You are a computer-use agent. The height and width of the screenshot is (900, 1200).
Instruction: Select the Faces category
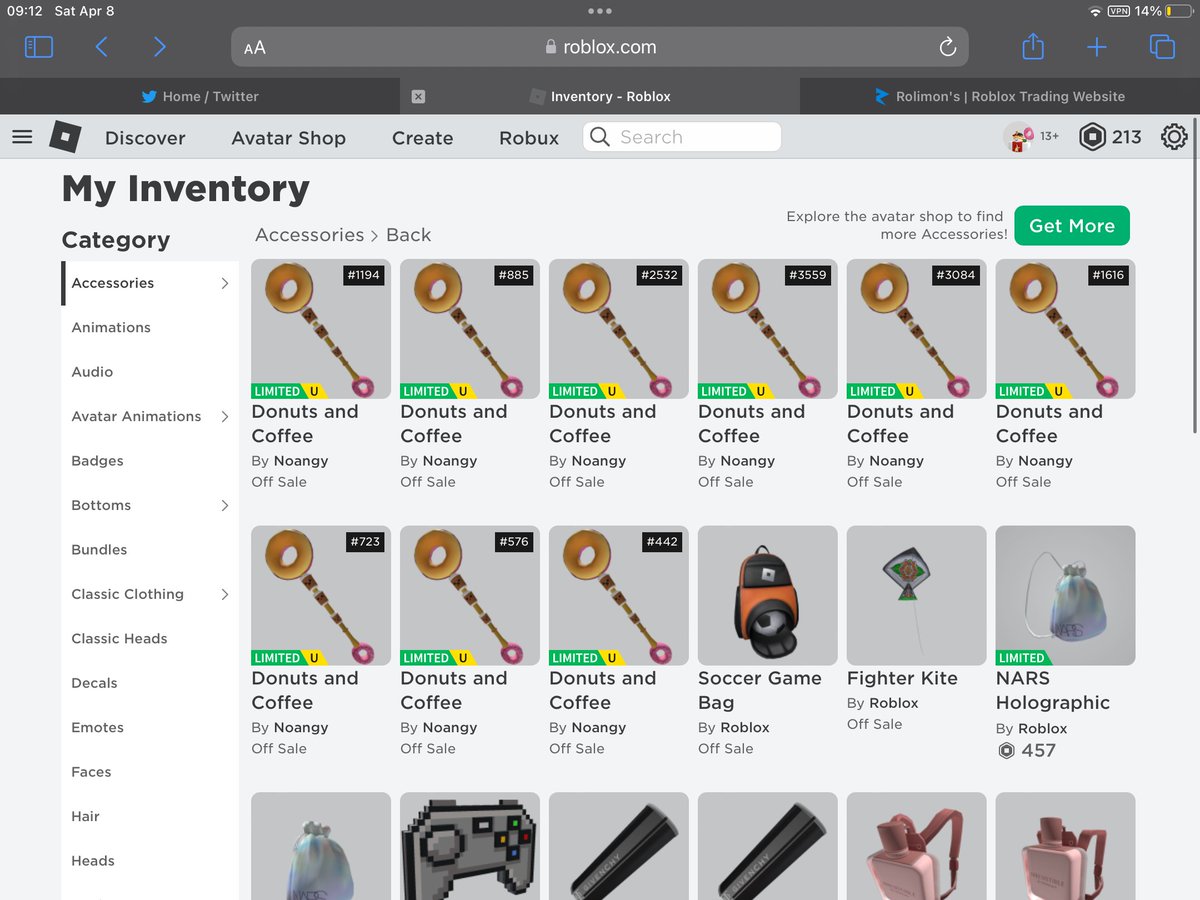pyautogui.click(x=91, y=772)
